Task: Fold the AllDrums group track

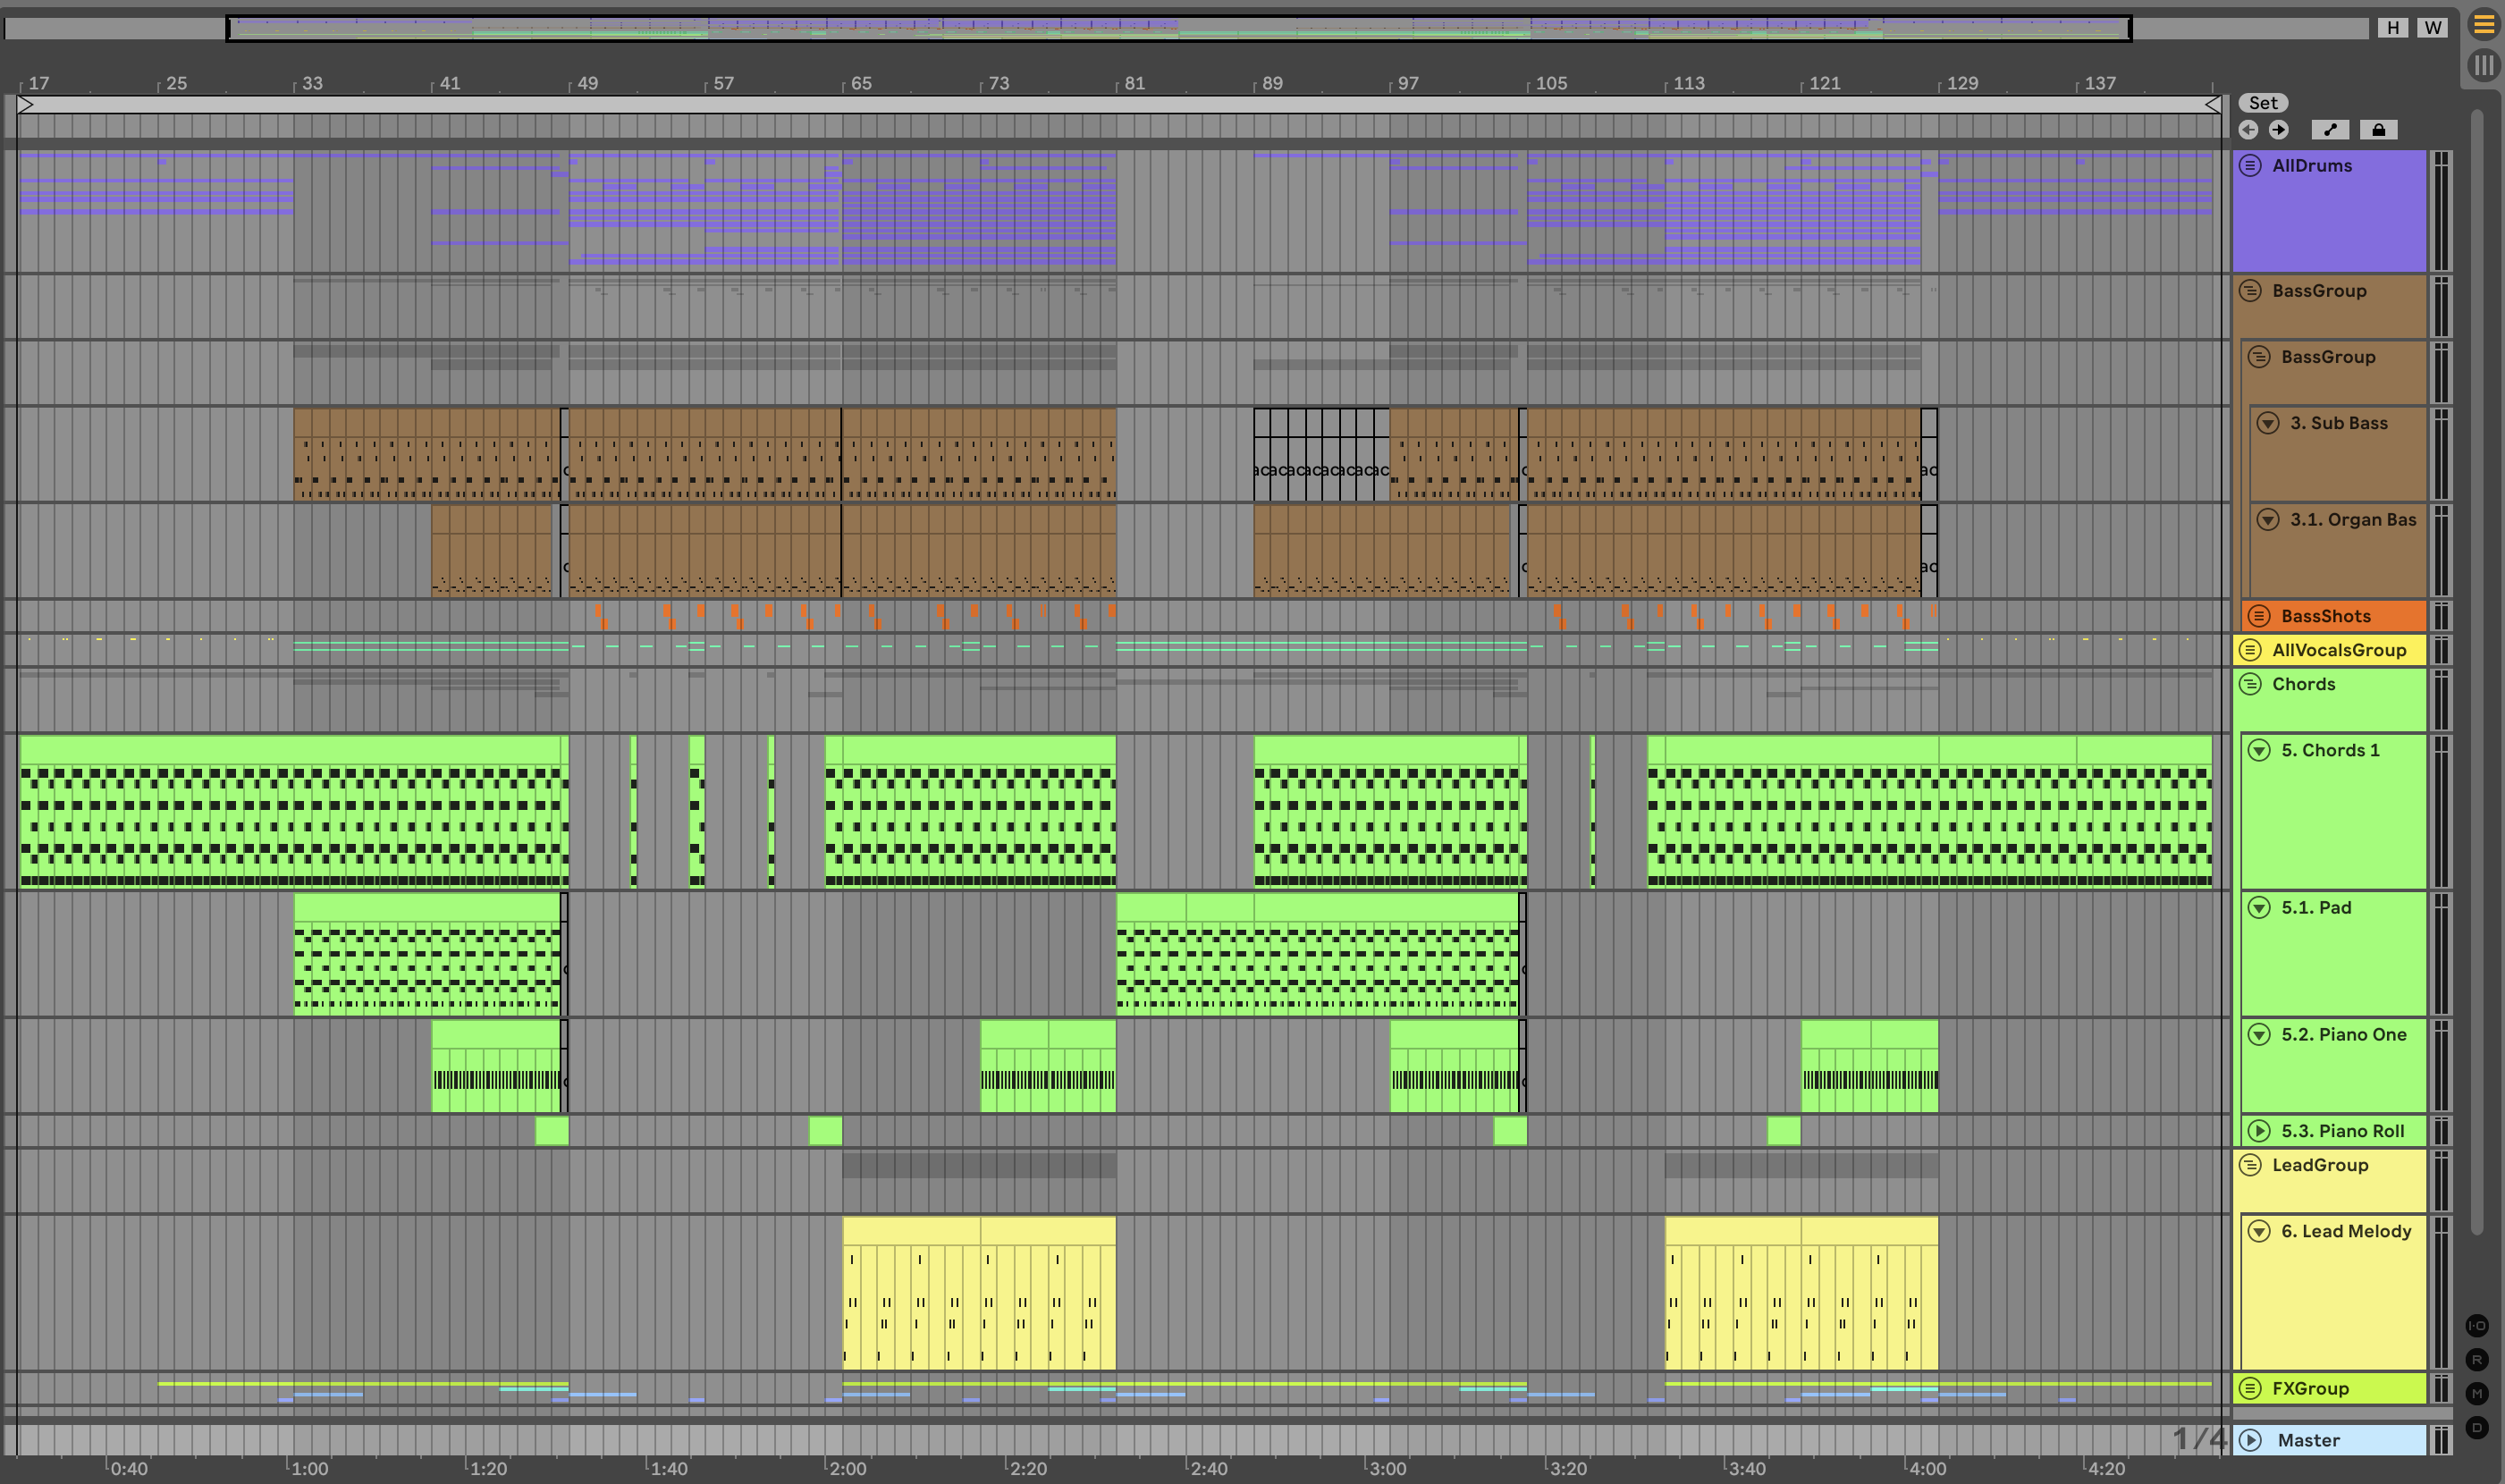Action: point(2250,166)
